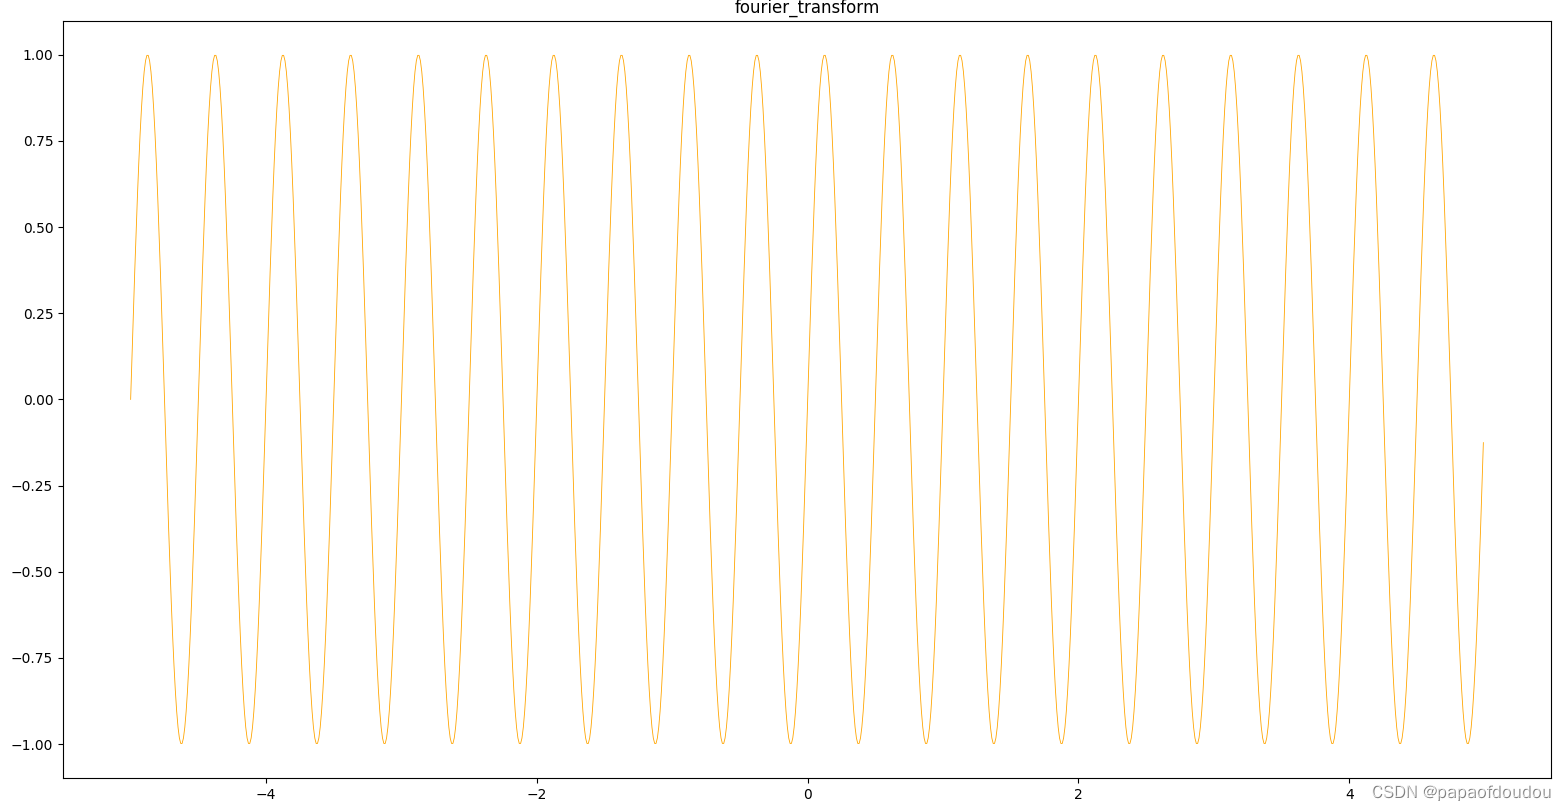The height and width of the screenshot is (810, 1566).
Task: Click the x-axis label 0
Action: click(x=807, y=795)
